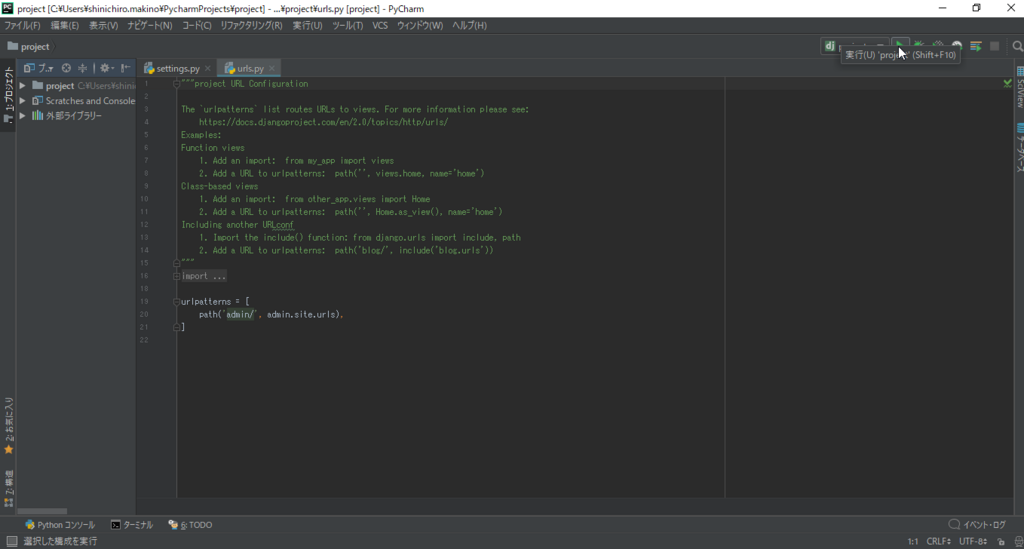The height and width of the screenshot is (549, 1024).
Task: Open ファイル(F) menu
Action: click(x=22, y=25)
